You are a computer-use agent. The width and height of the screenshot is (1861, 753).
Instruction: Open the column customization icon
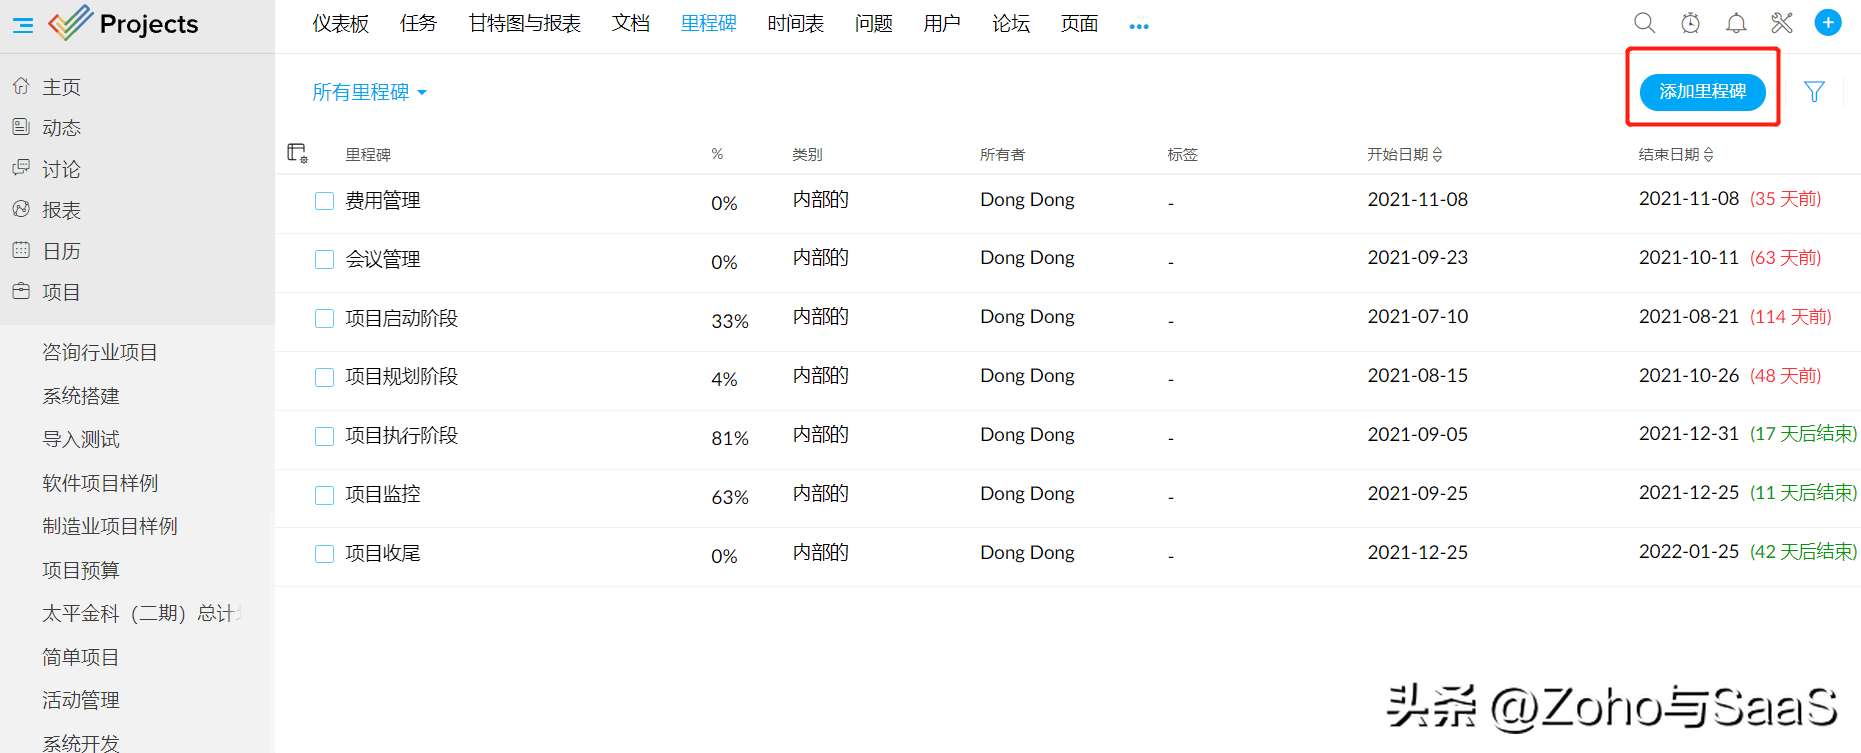pyautogui.click(x=297, y=153)
